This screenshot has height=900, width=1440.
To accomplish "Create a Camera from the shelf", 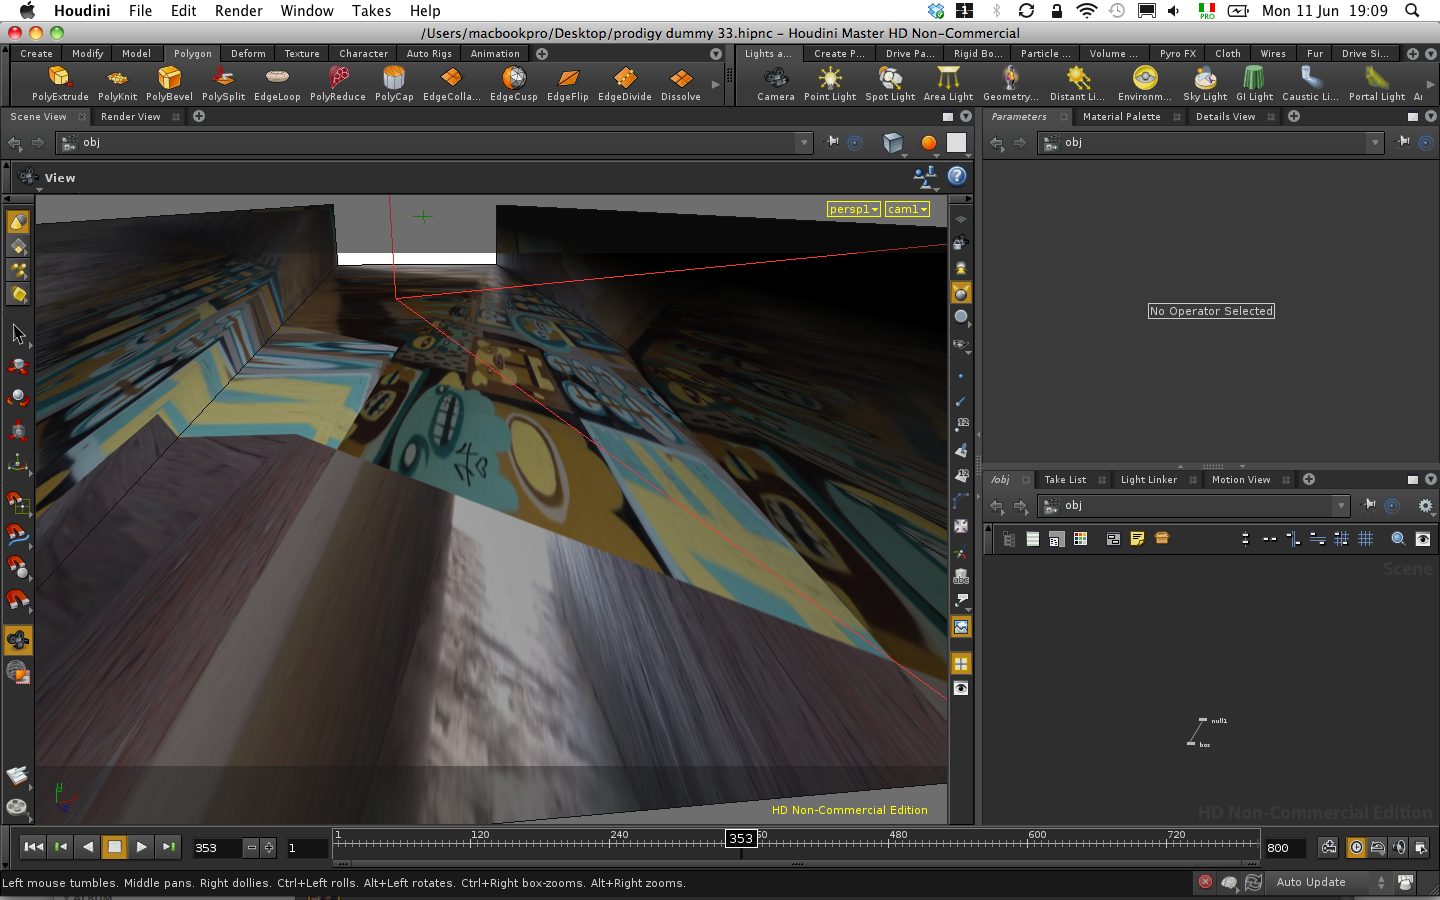I will point(776,84).
